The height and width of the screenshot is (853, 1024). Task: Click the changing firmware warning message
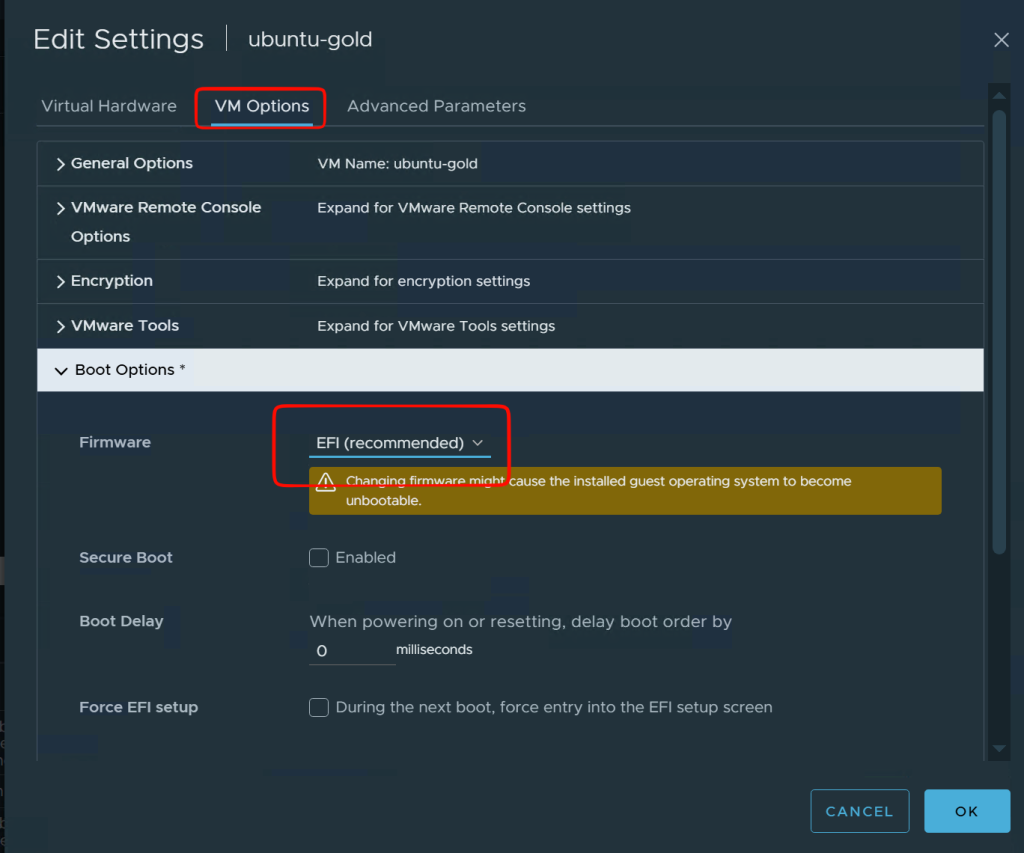click(x=598, y=491)
